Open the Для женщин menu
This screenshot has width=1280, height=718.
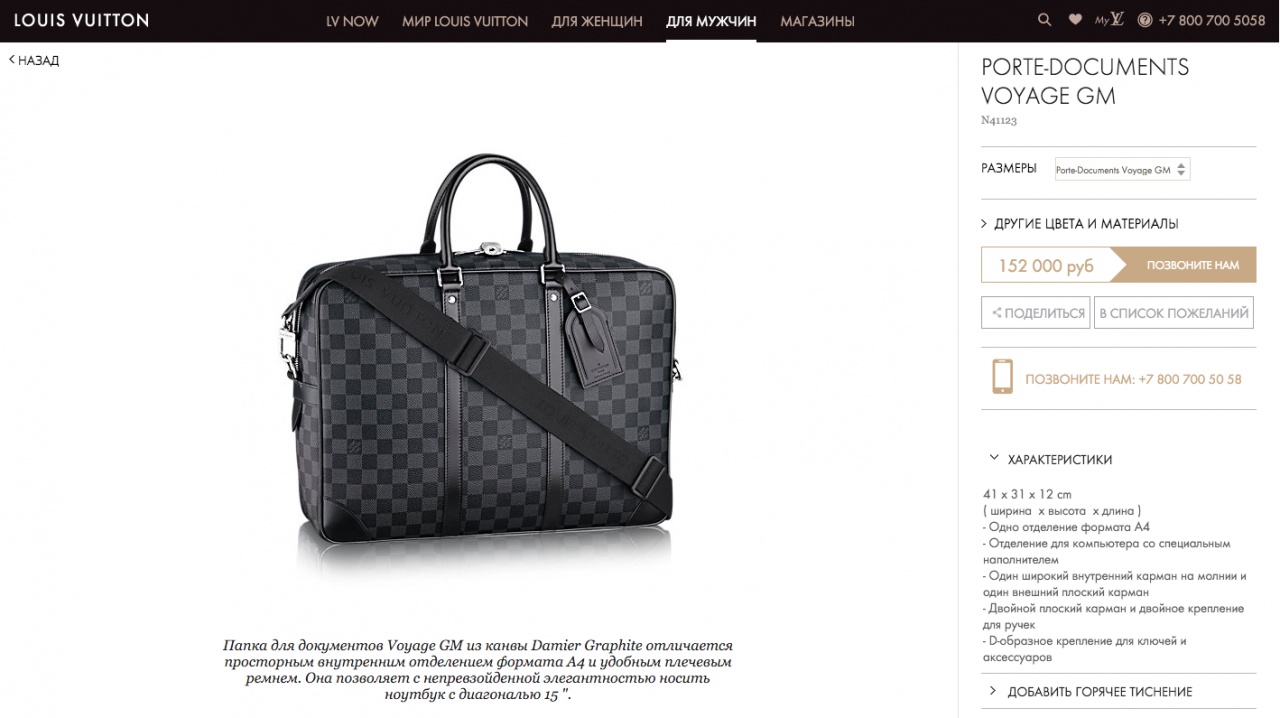(597, 21)
